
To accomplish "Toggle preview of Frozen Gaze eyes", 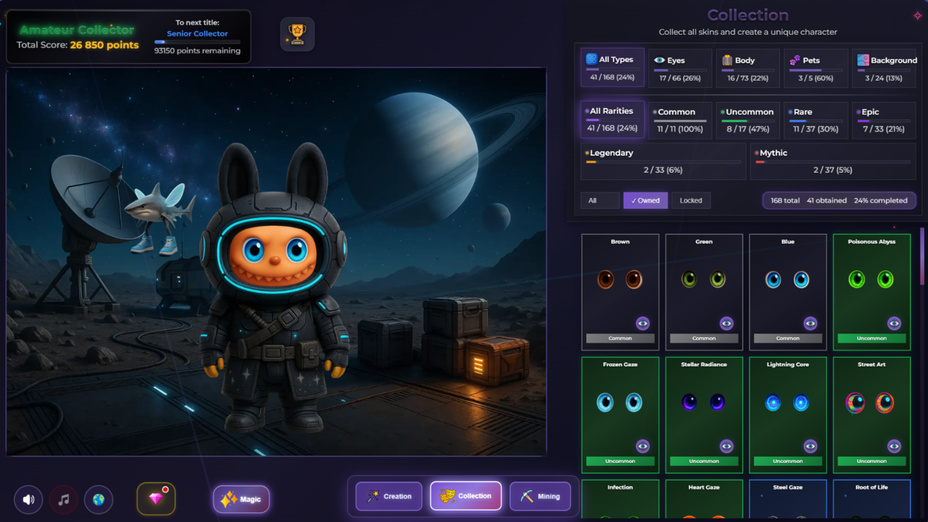I will (x=642, y=446).
